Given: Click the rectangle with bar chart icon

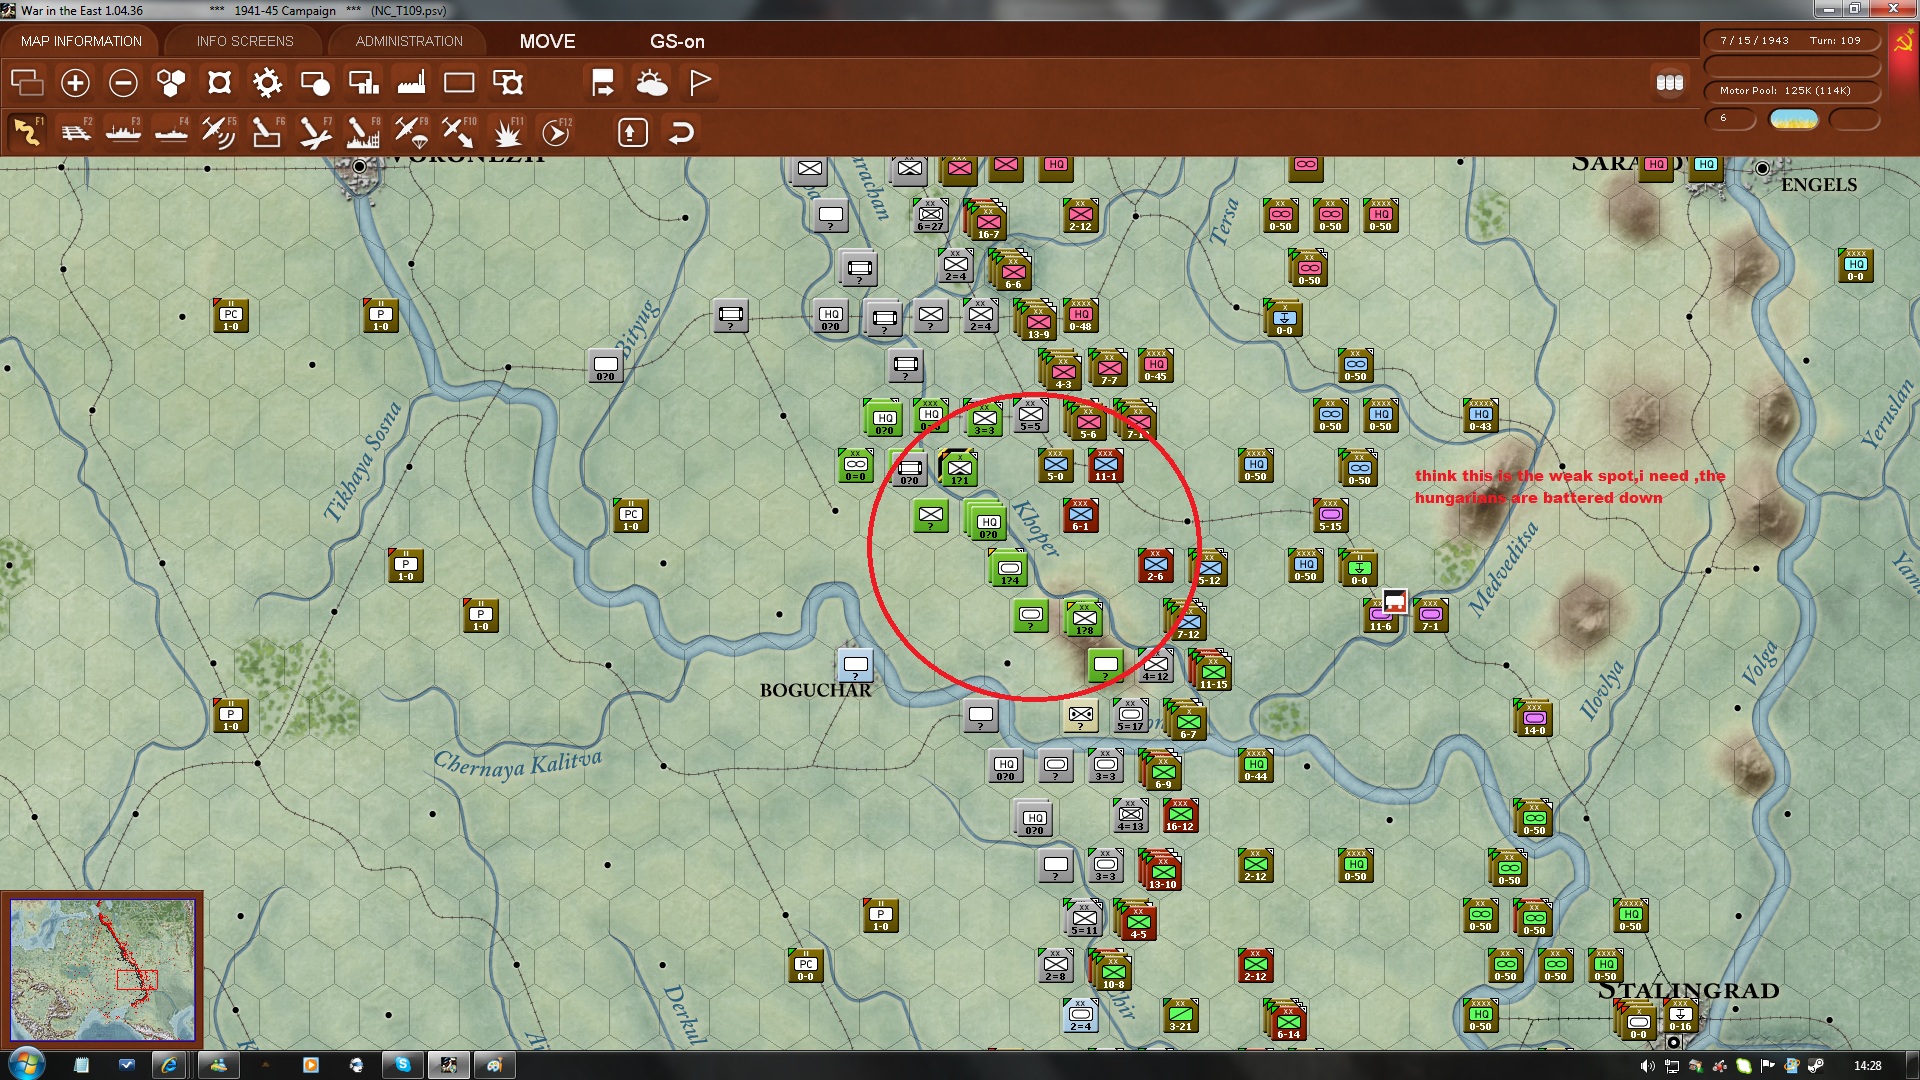Looking at the screenshot, I should (363, 82).
